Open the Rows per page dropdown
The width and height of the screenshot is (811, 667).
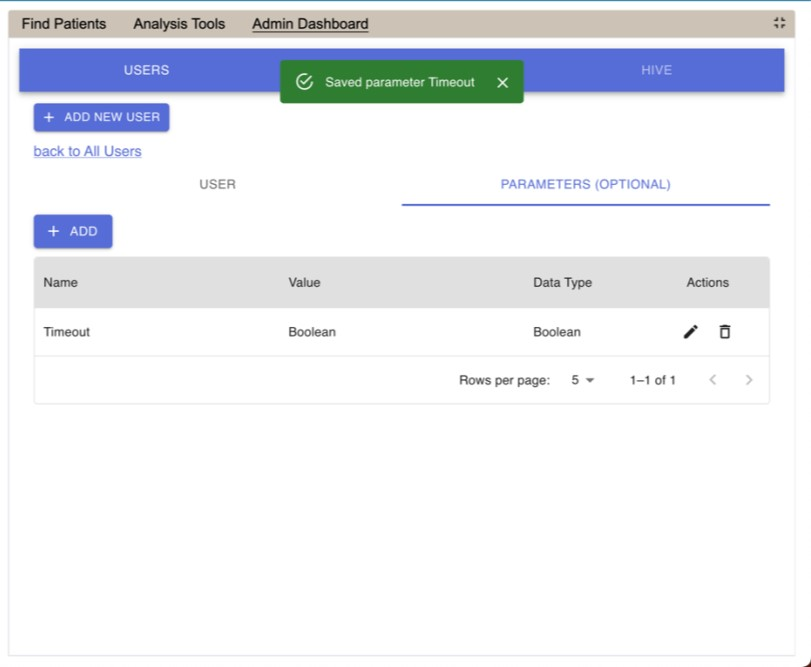pos(582,380)
